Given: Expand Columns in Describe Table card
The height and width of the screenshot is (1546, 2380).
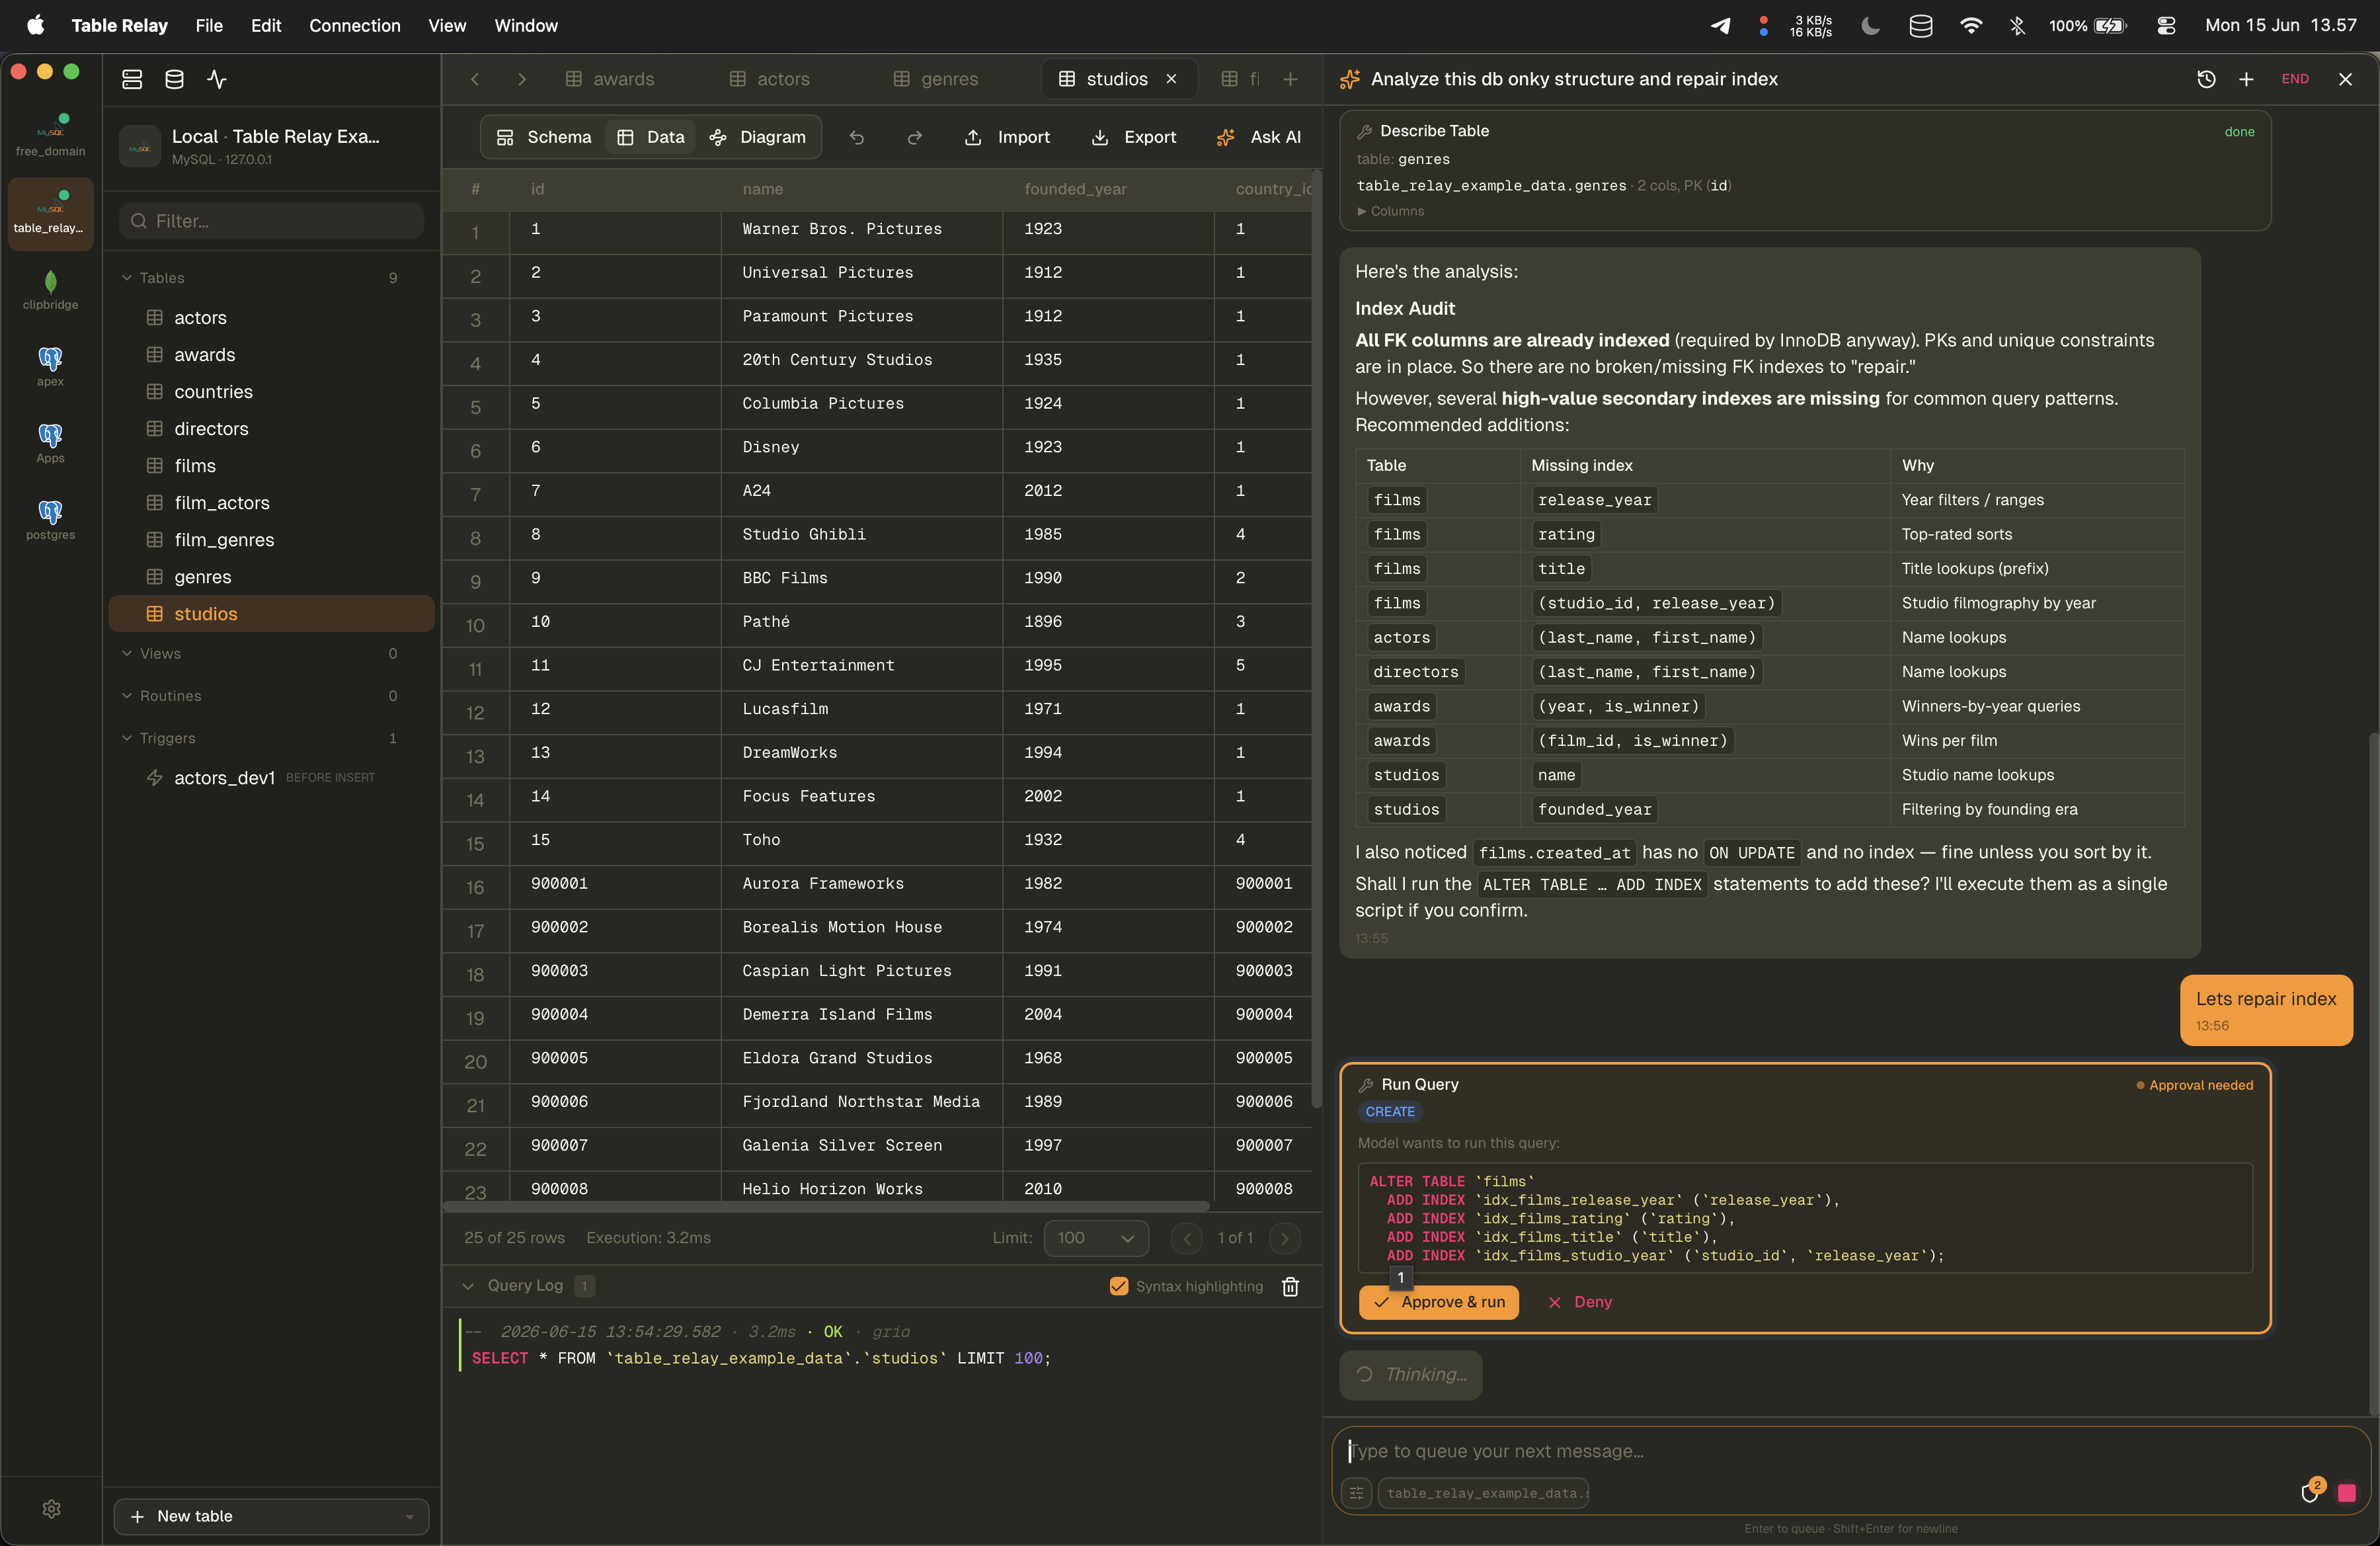Looking at the screenshot, I should tap(1391, 211).
